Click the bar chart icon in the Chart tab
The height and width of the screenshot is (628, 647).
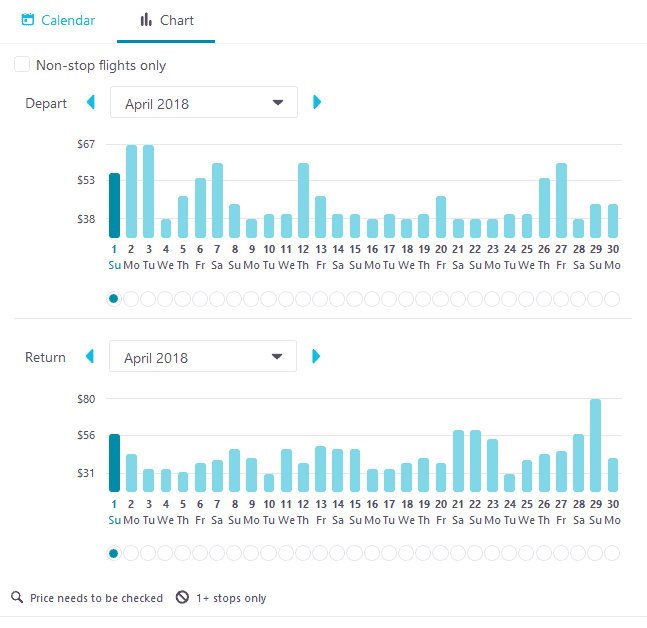146,20
